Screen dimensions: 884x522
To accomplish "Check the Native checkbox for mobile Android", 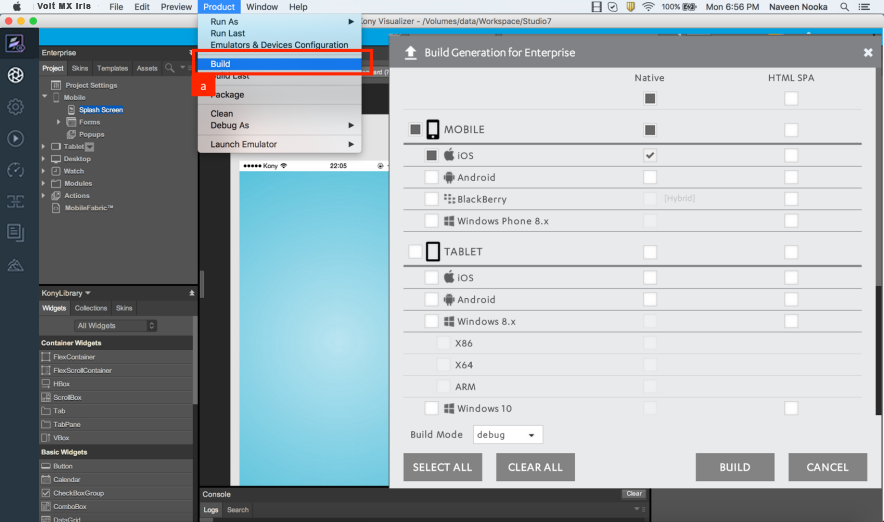I will [649, 177].
